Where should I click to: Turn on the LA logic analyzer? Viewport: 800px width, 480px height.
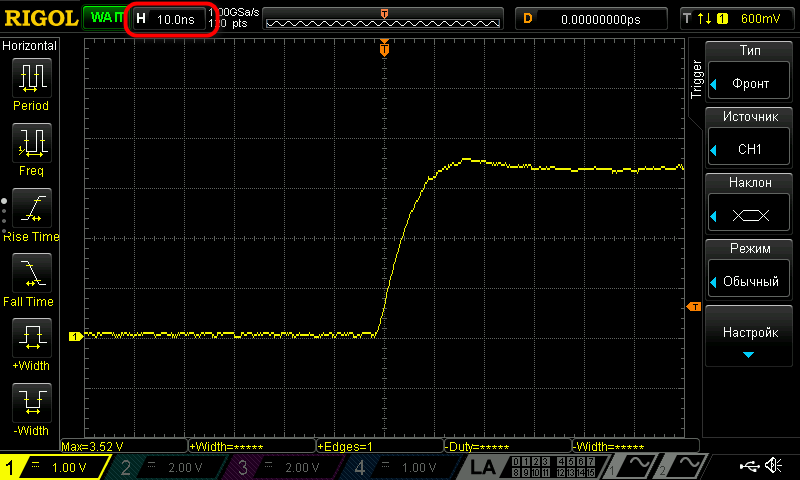point(483,467)
